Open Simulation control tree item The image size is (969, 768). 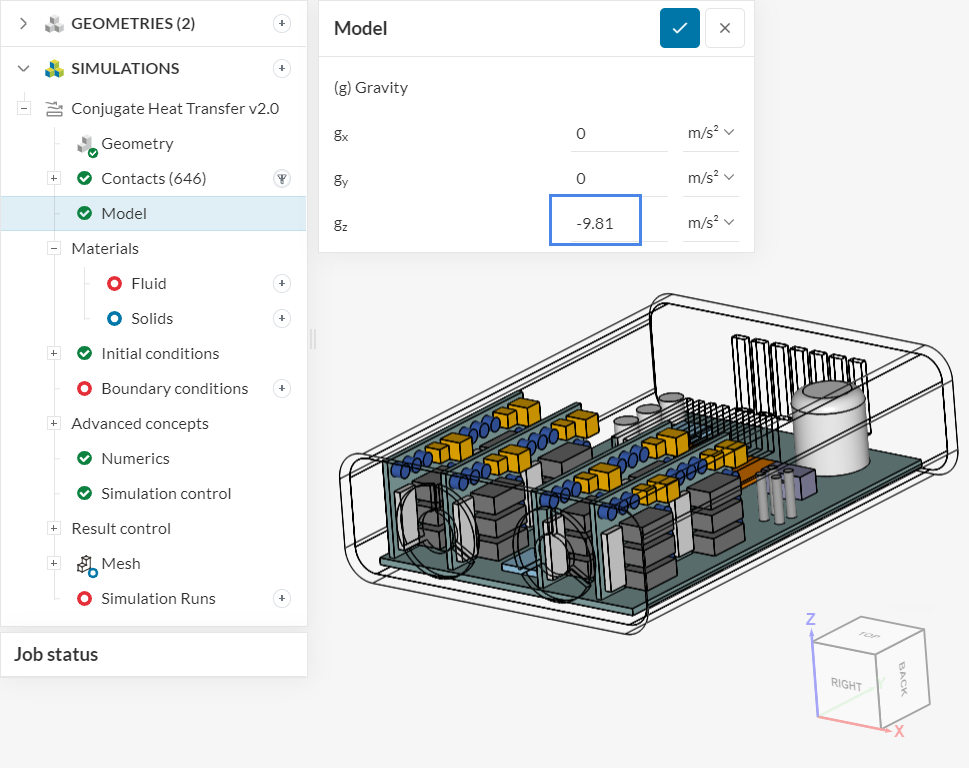point(165,494)
